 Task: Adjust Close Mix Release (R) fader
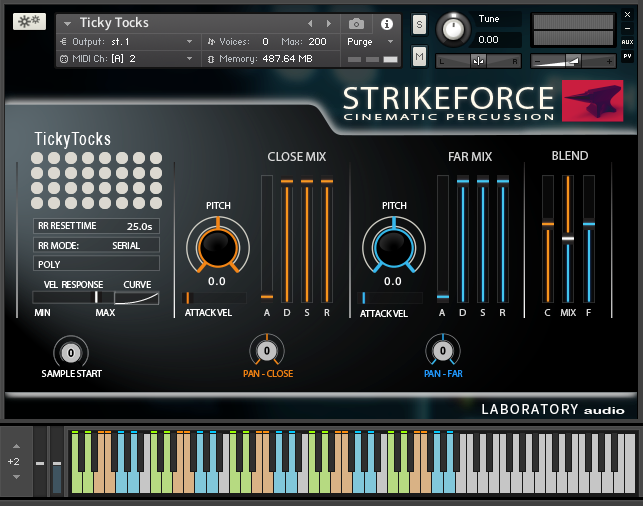point(327,181)
